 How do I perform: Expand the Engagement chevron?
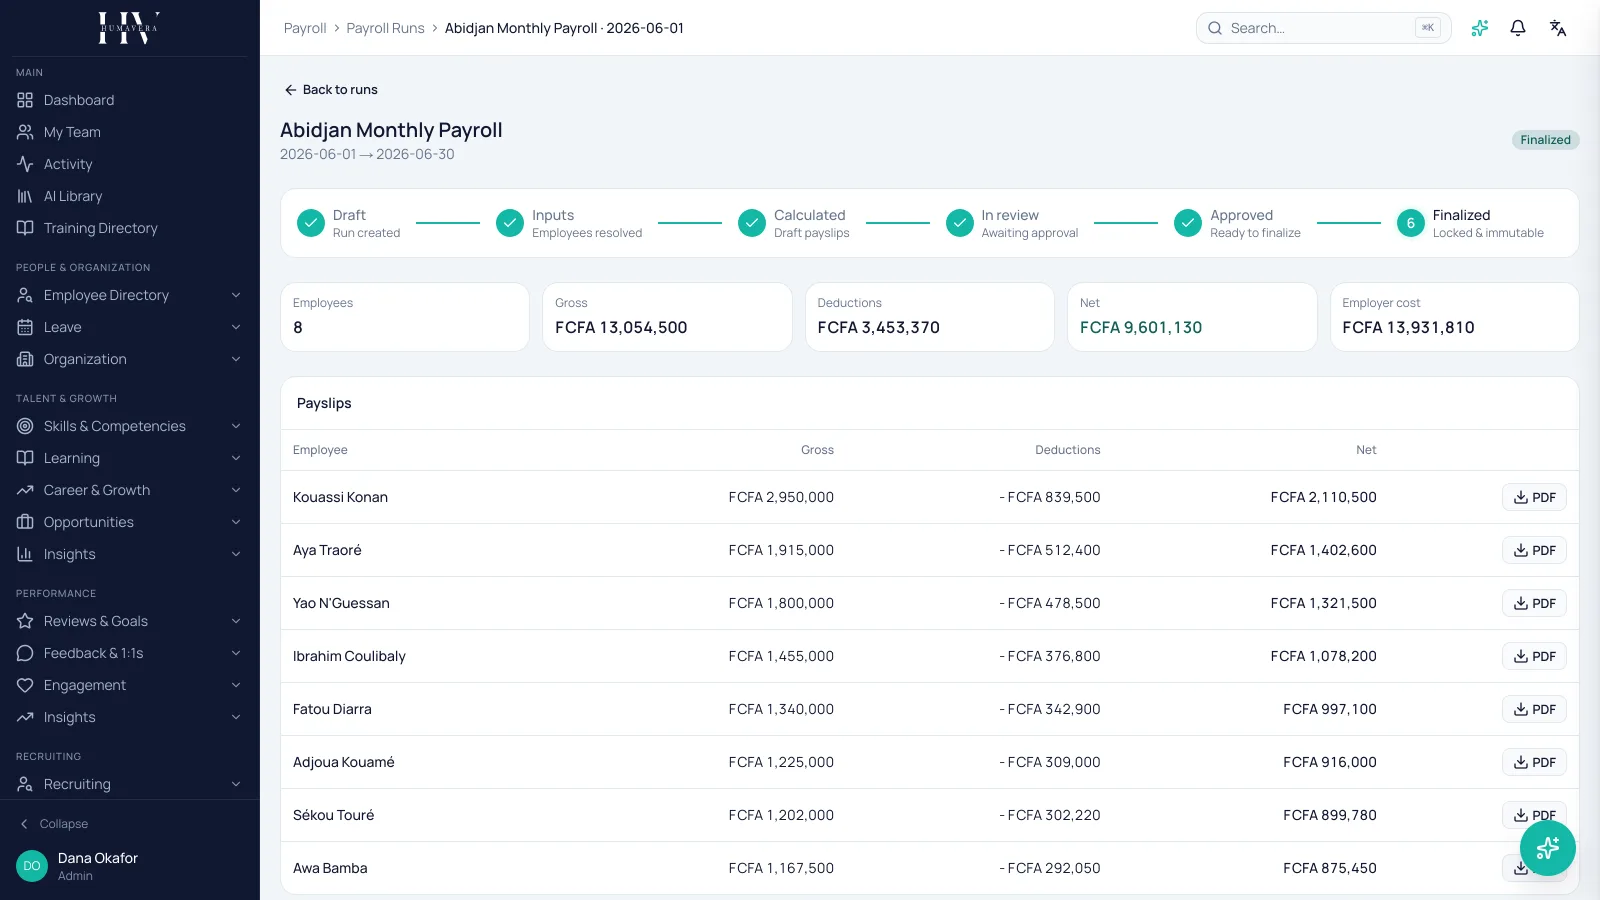click(236, 685)
